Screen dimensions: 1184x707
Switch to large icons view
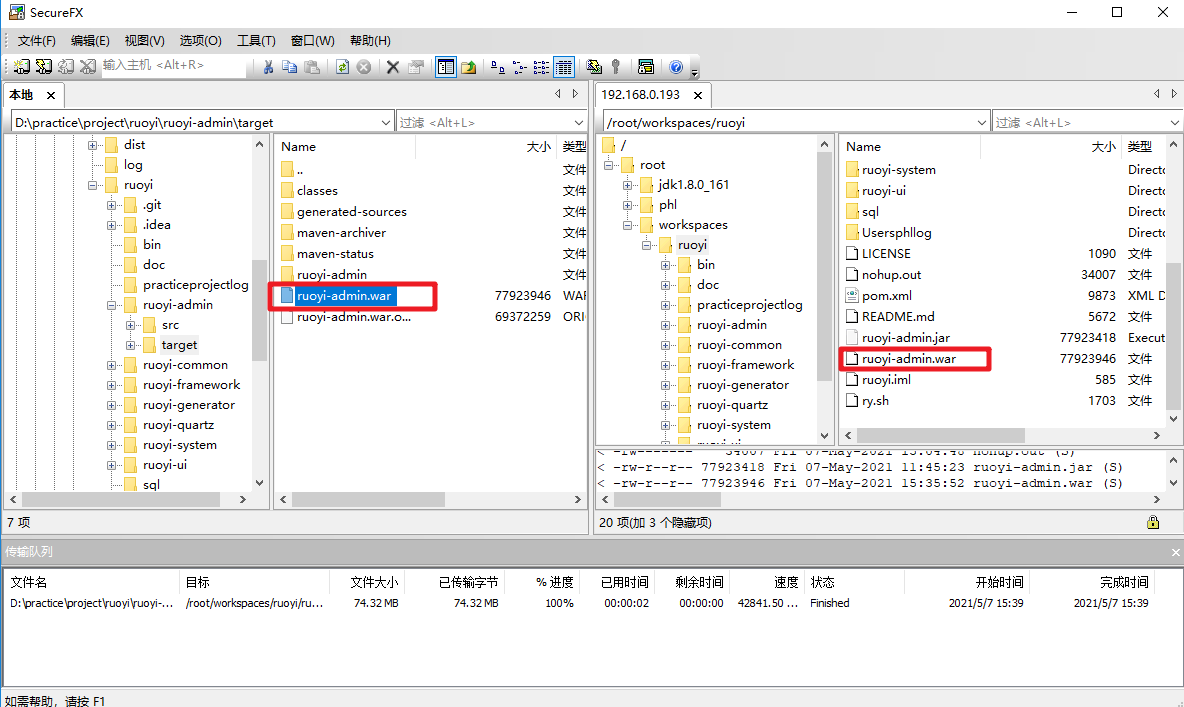tap(498, 66)
